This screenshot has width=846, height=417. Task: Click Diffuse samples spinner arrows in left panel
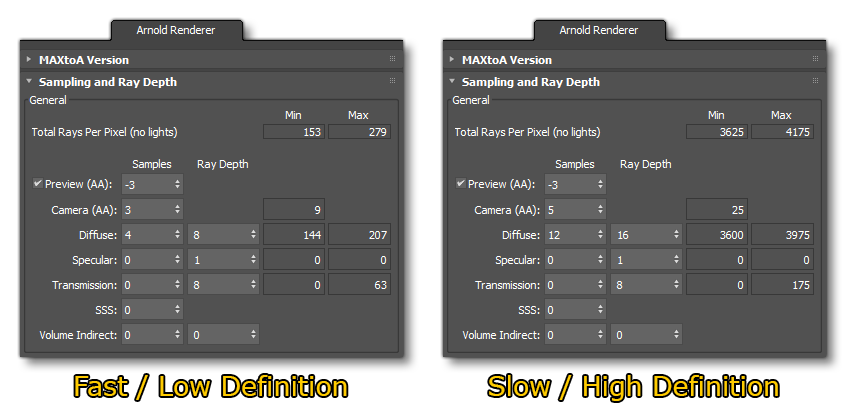pyautogui.click(x=177, y=236)
